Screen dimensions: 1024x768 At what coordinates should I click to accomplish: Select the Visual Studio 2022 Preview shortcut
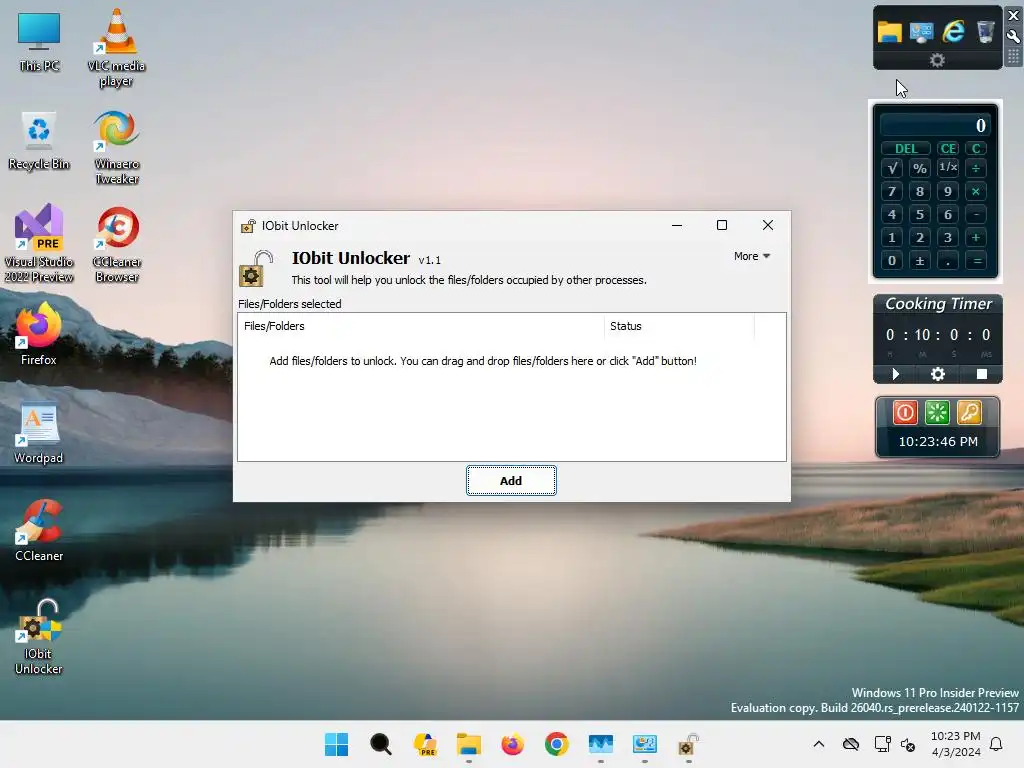pos(39,243)
